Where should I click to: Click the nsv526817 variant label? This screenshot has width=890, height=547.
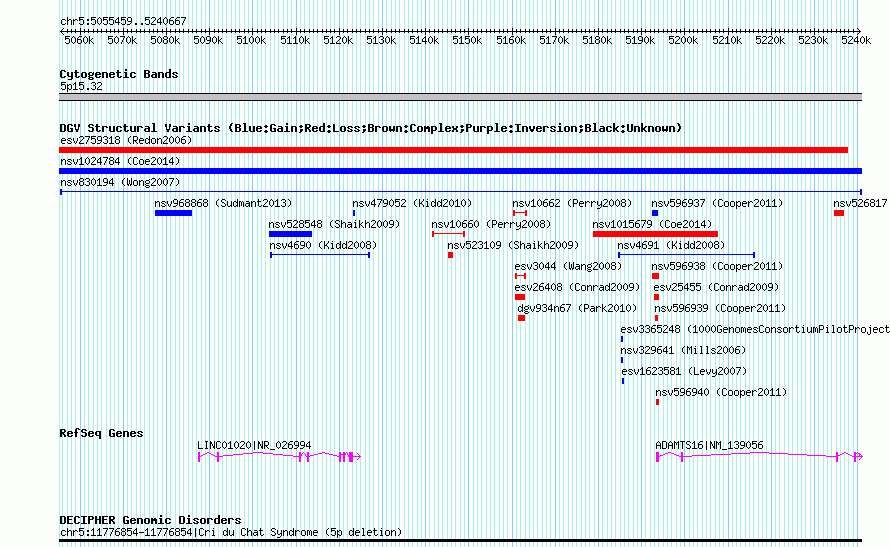(860, 203)
